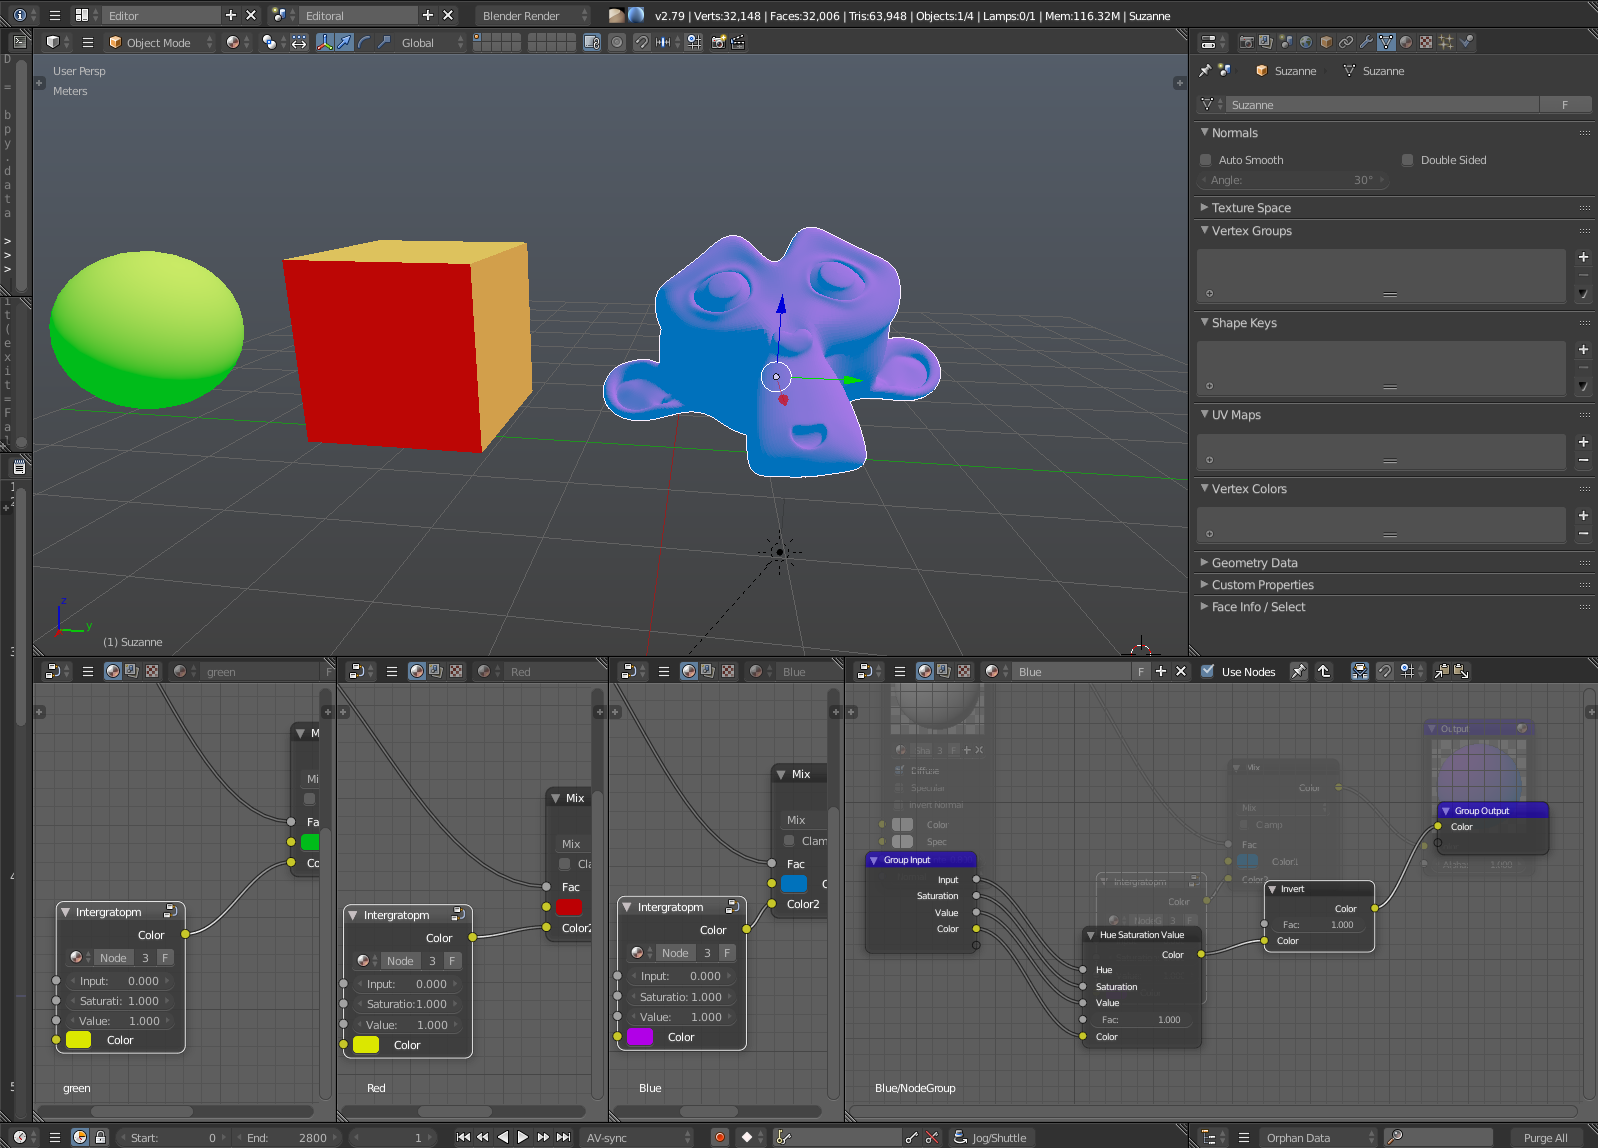
Task: Open the Particles properties tab (sparkles icon)
Action: (x=1446, y=42)
